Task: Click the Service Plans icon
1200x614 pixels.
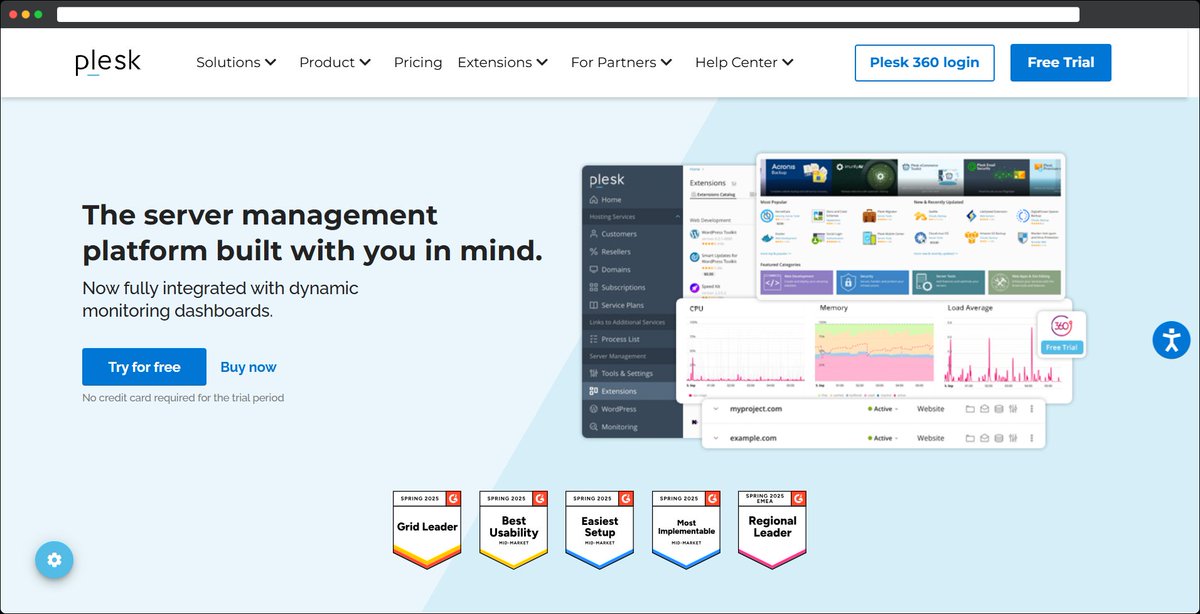Action: (x=594, y=305)
